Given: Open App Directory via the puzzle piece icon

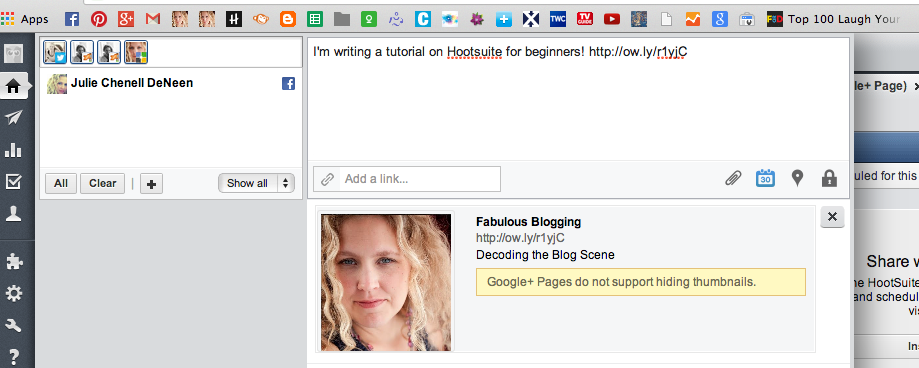Looking at the screenshot, I should (x=13, y=261).
